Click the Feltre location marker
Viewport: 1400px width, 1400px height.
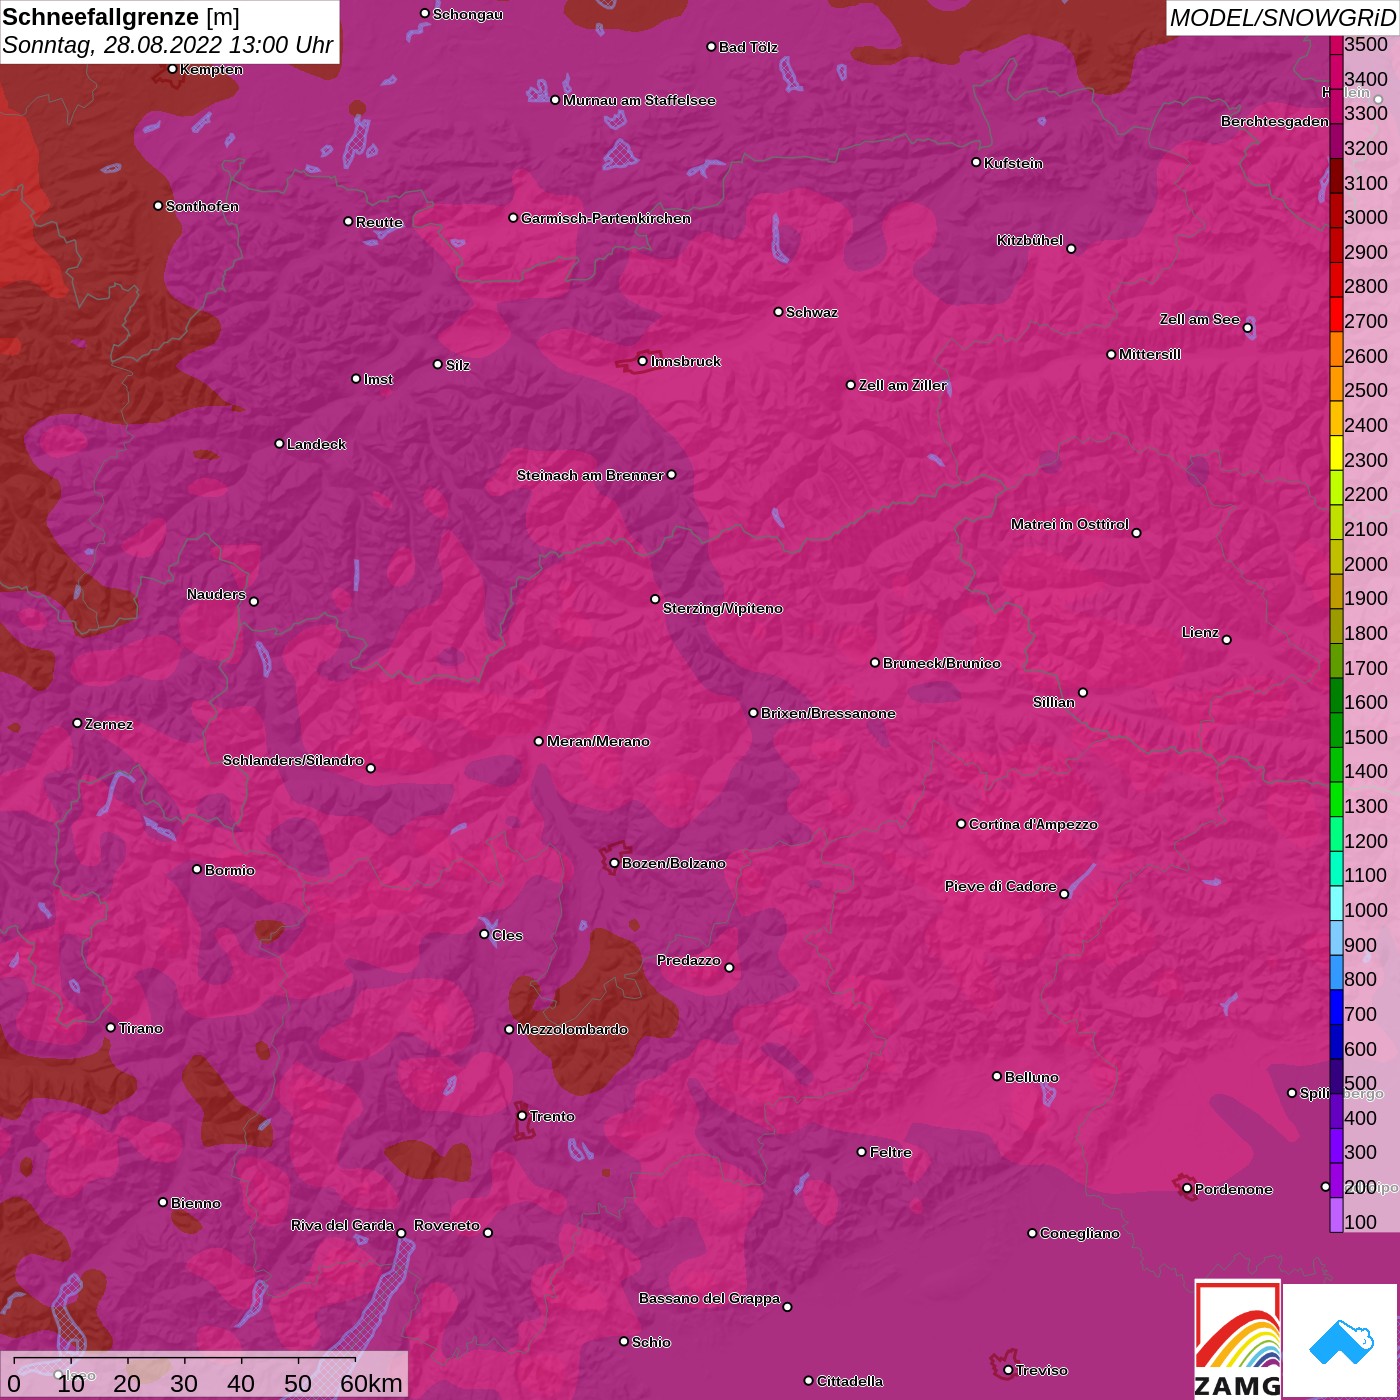pos(862,1152)
